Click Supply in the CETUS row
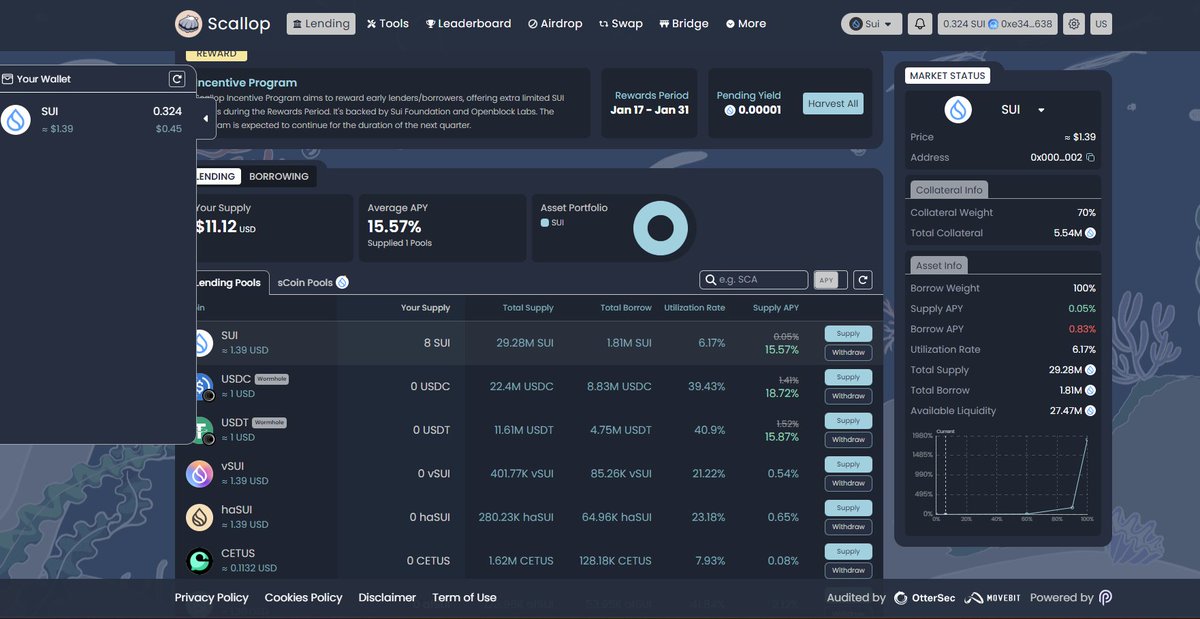Screen dimensions: 1200x619 [848, 551]
